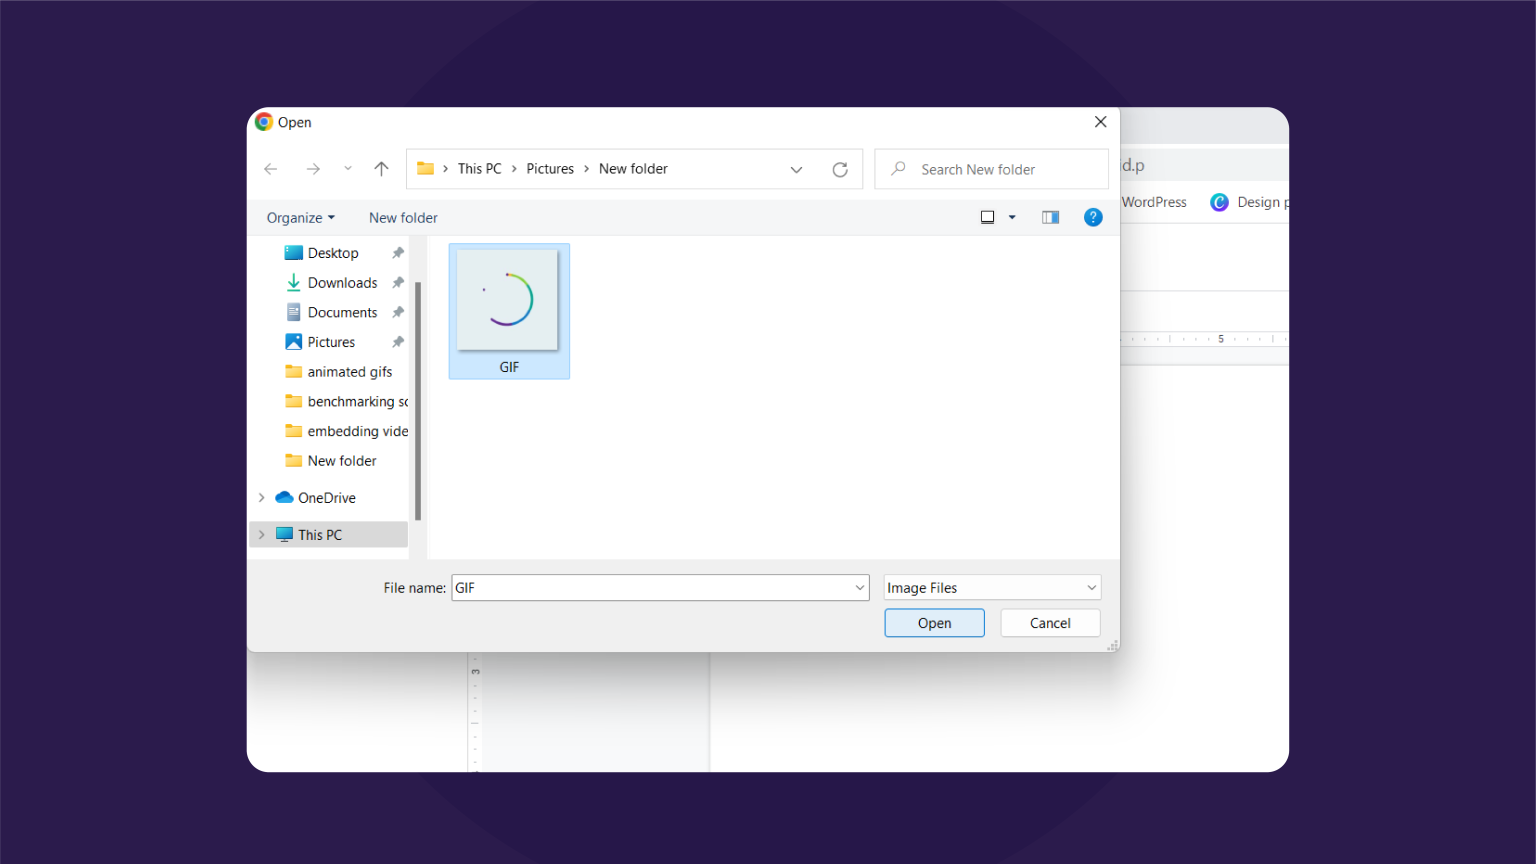1536x864 pixels.
Task: Select the animated gifs folder
Action: 348,371
